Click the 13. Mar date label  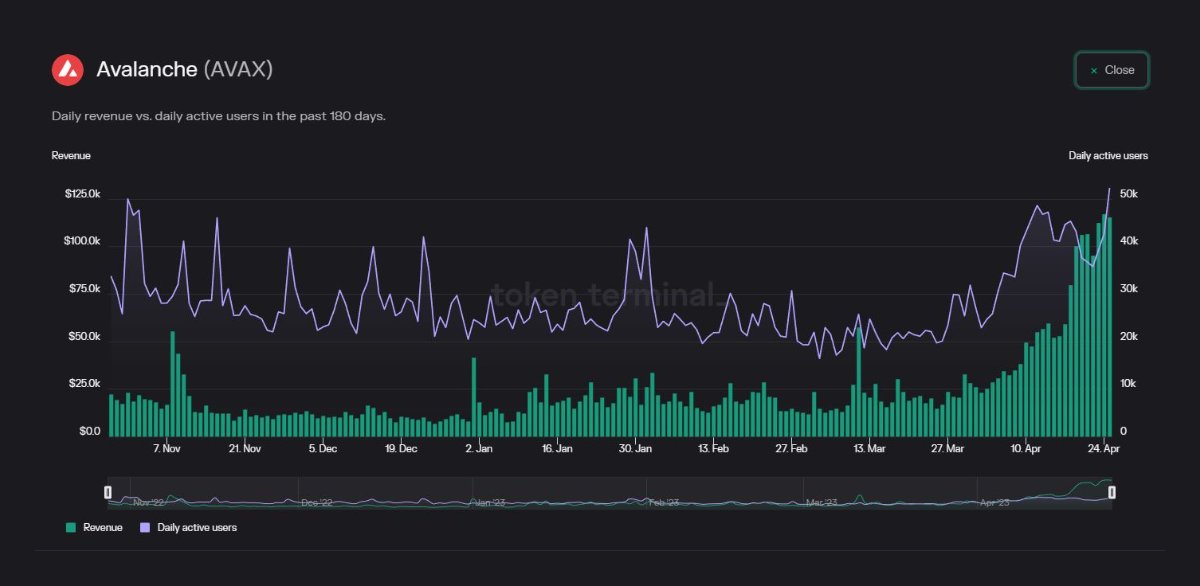tap(869, 450)
